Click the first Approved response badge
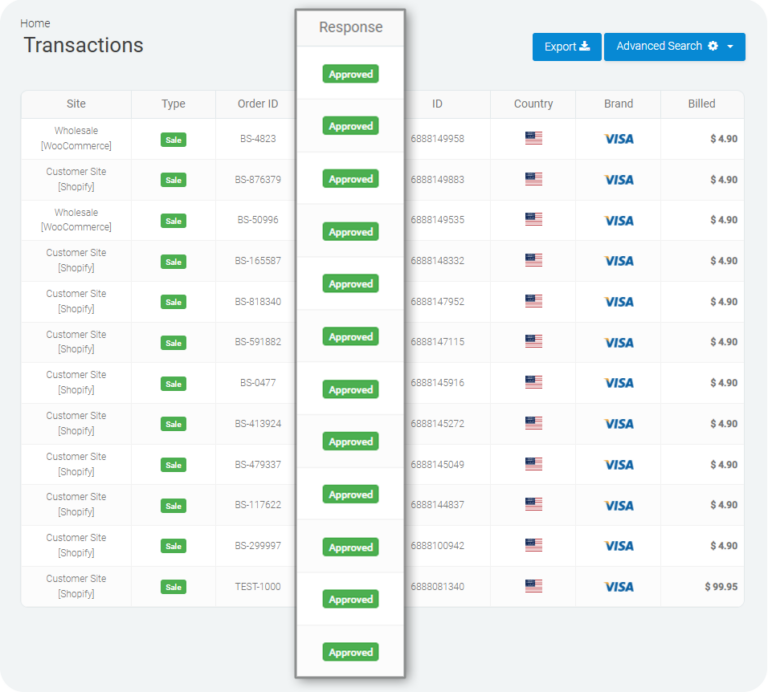768x692 pixels. 350,74
